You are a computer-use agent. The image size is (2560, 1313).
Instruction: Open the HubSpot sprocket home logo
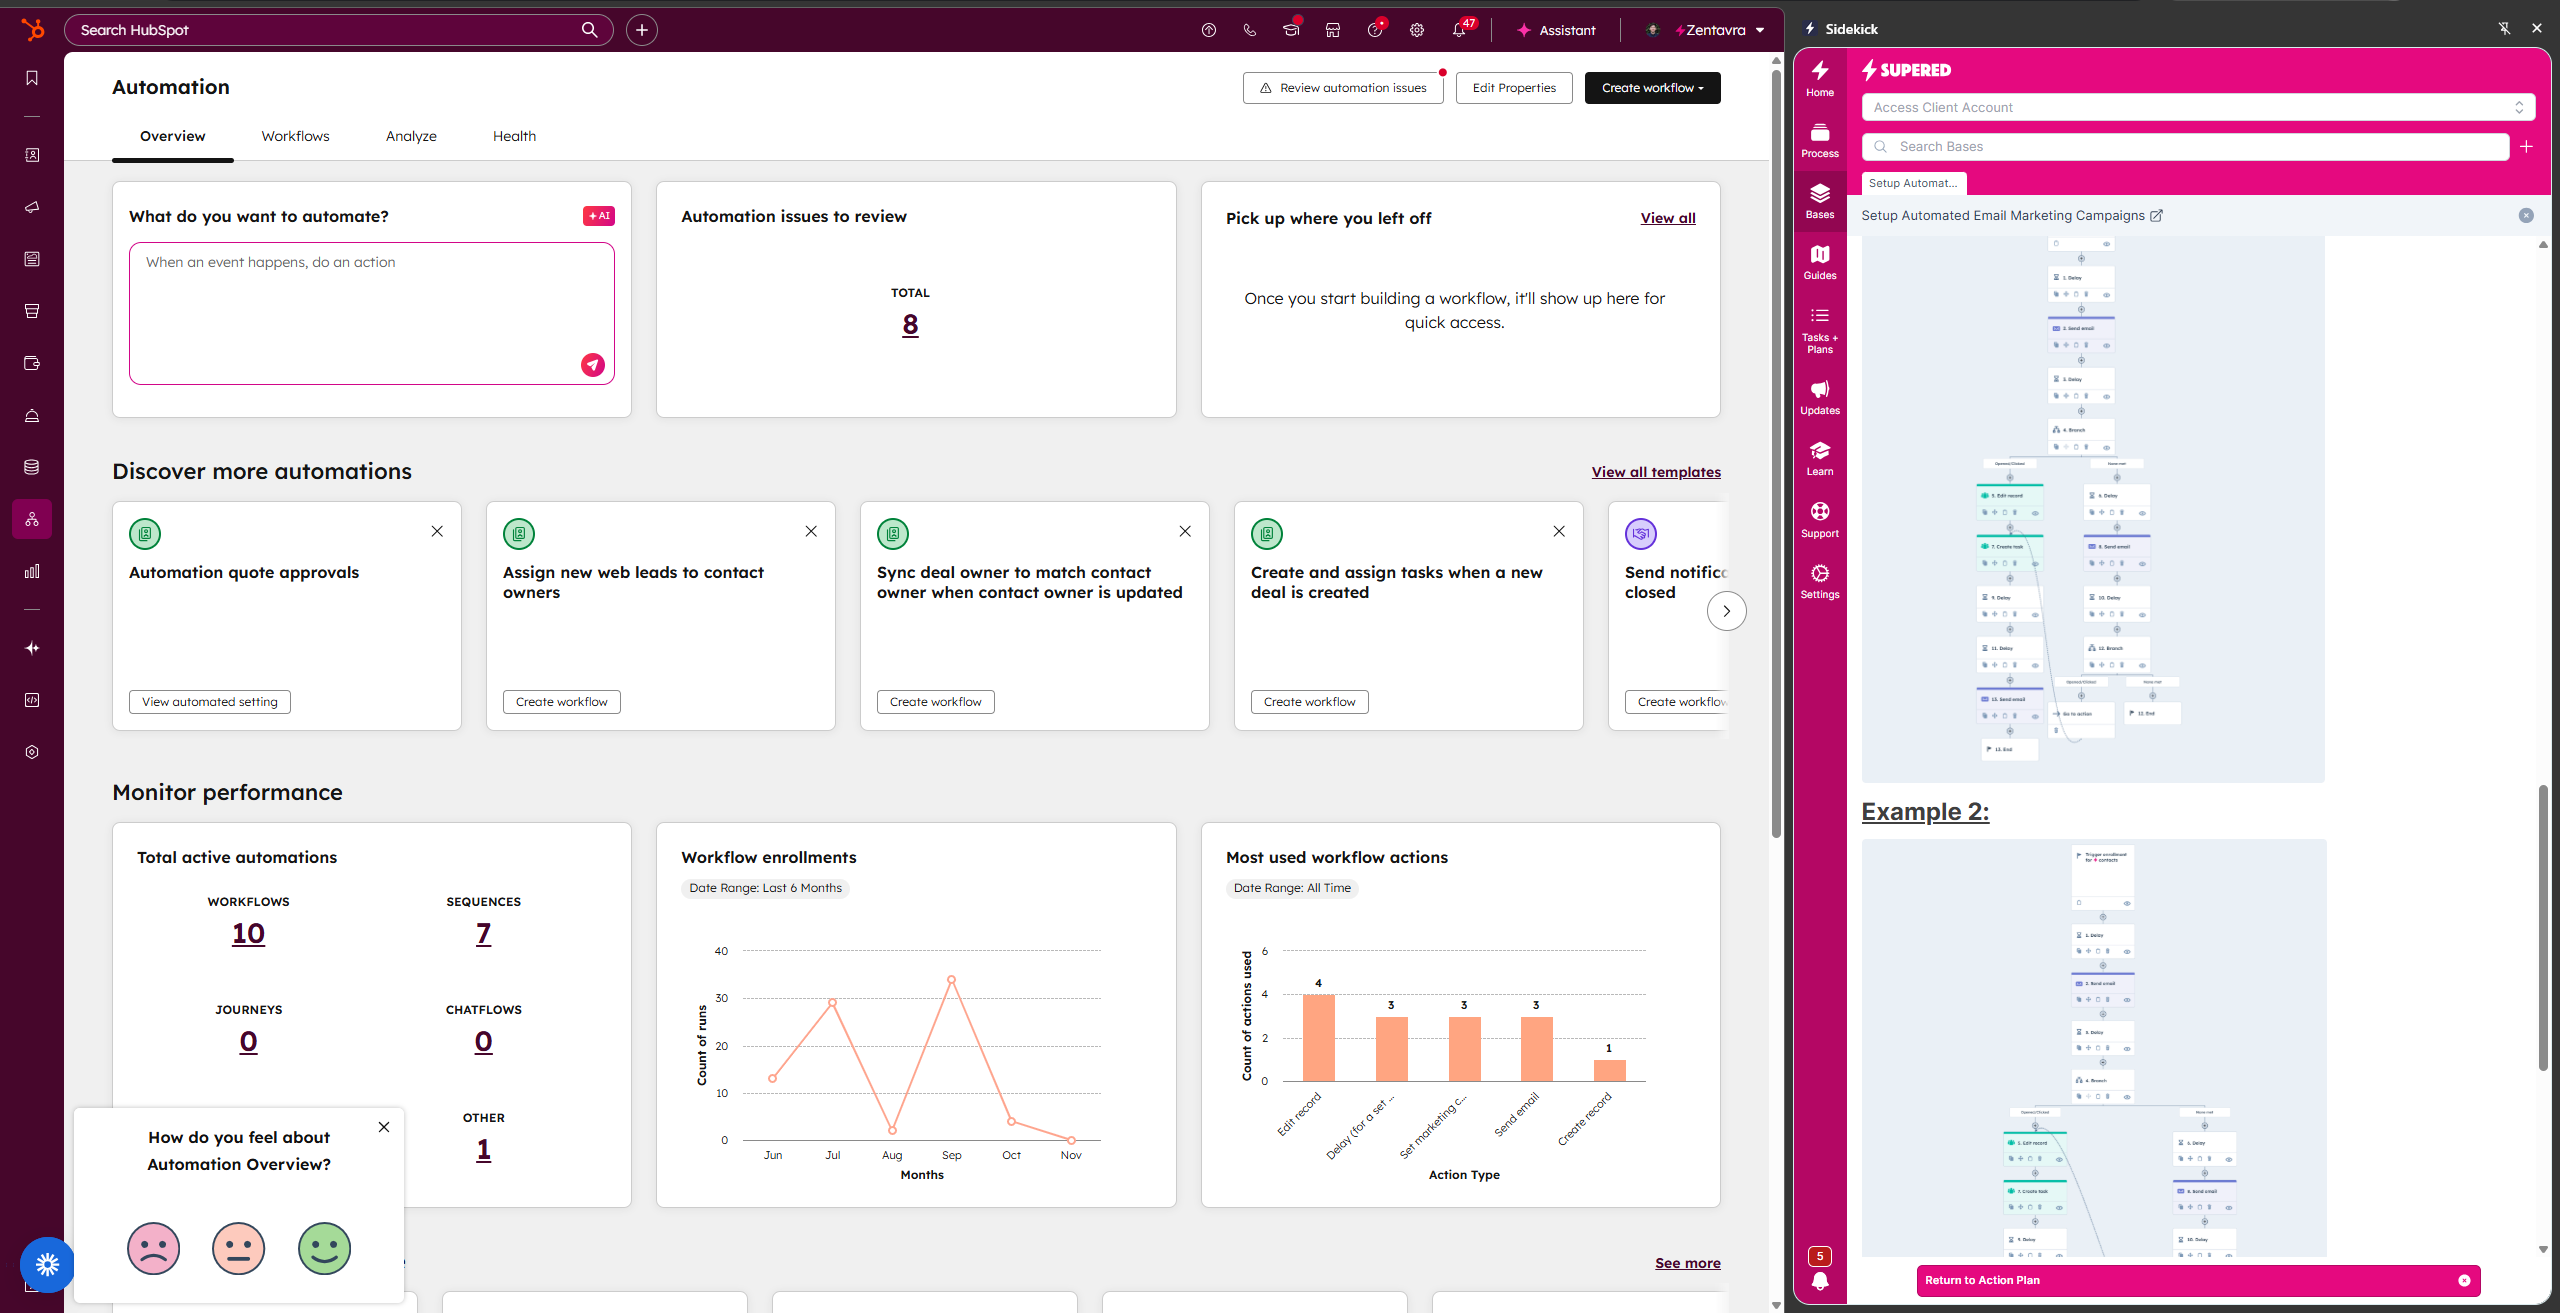coord(32,30)
